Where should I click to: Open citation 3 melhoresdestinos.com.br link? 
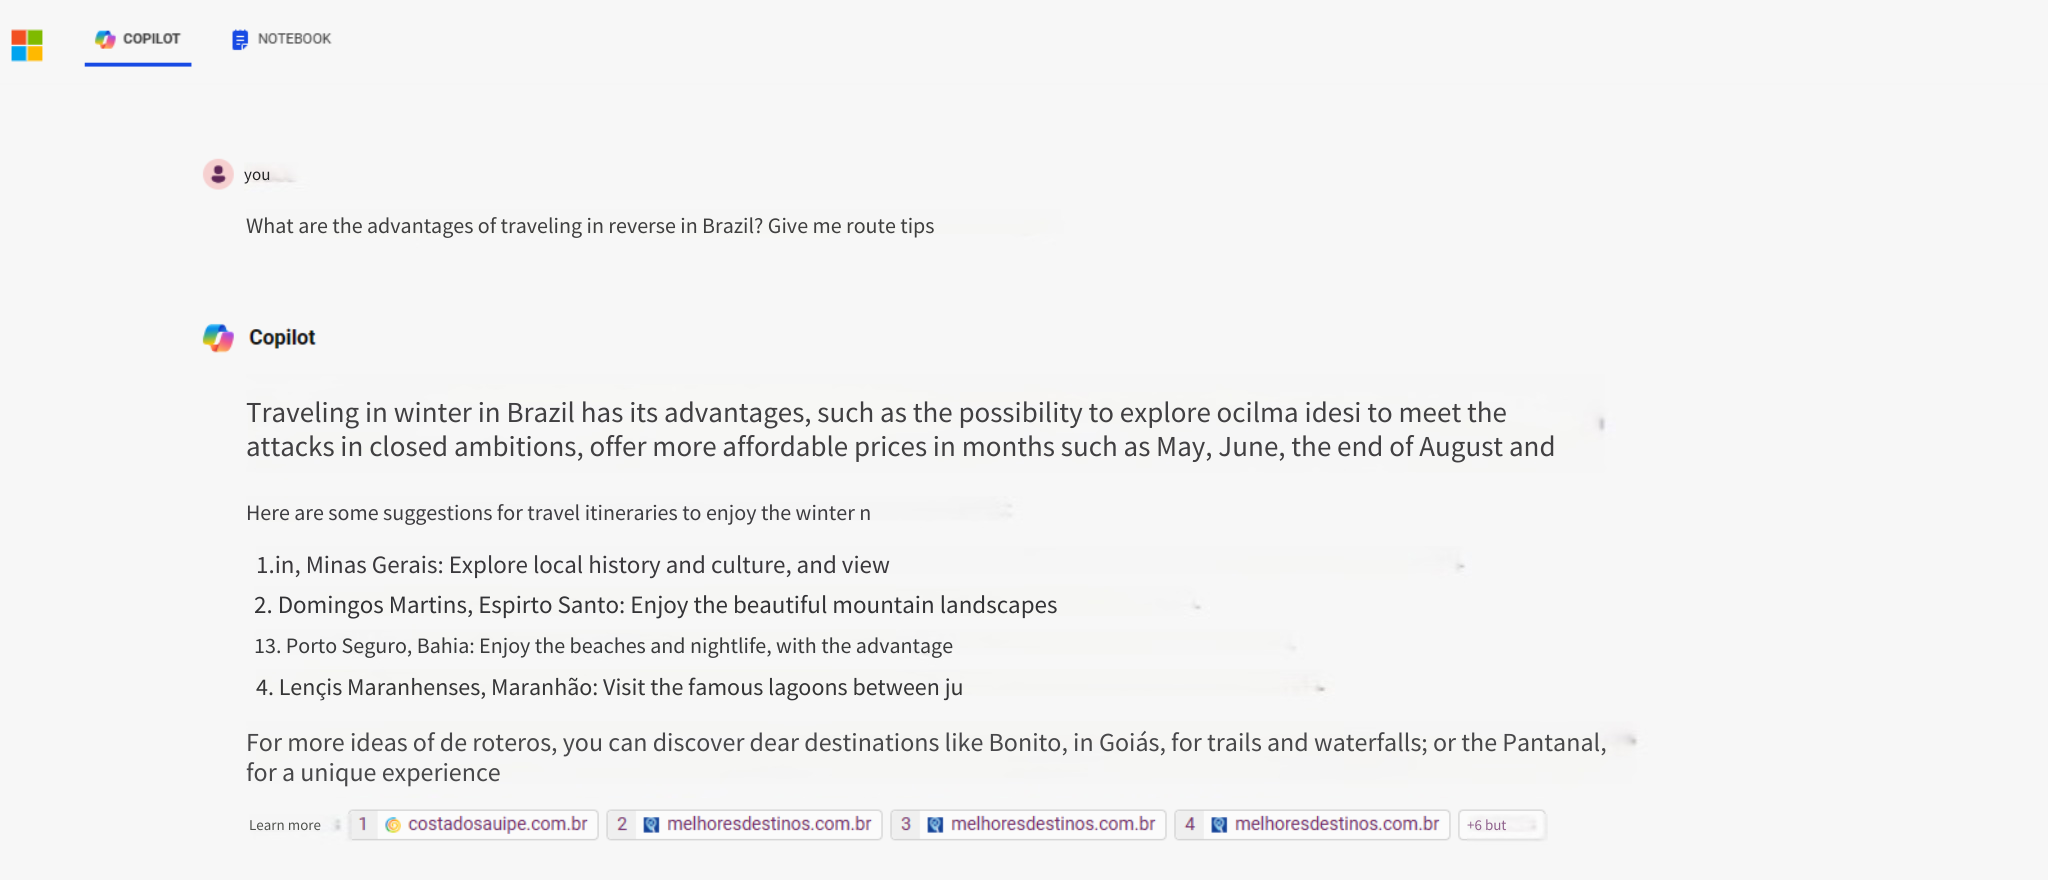(x=1052, y=824)
